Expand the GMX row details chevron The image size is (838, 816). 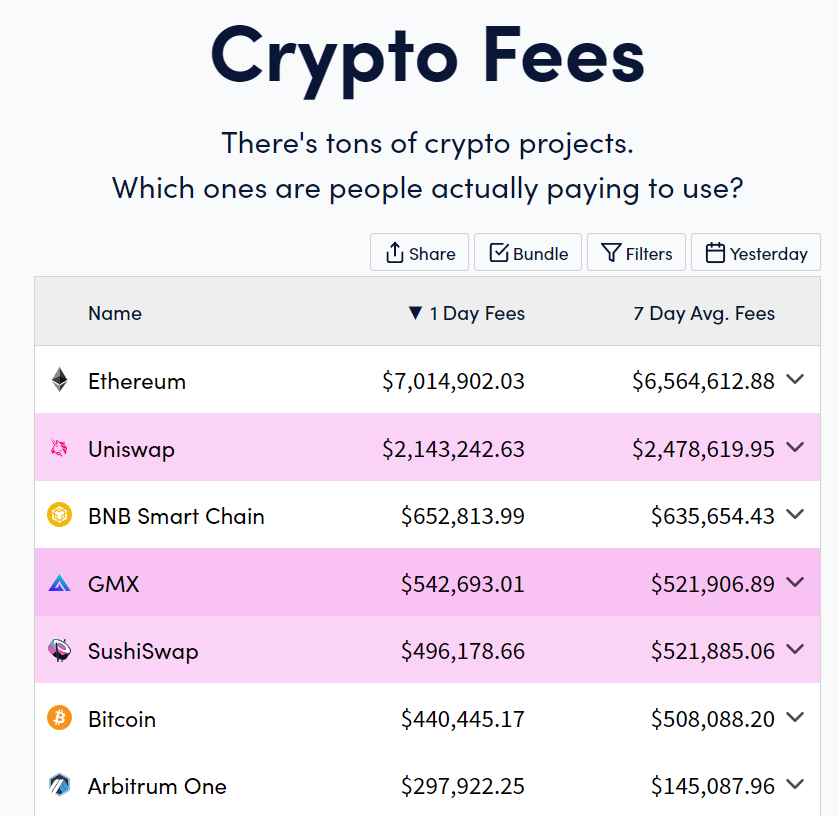click(795, 582)
